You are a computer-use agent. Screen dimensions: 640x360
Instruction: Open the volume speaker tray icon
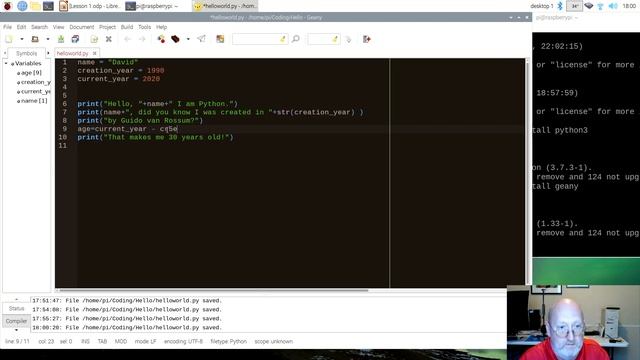pyautogui.click(x=613, y=6)
